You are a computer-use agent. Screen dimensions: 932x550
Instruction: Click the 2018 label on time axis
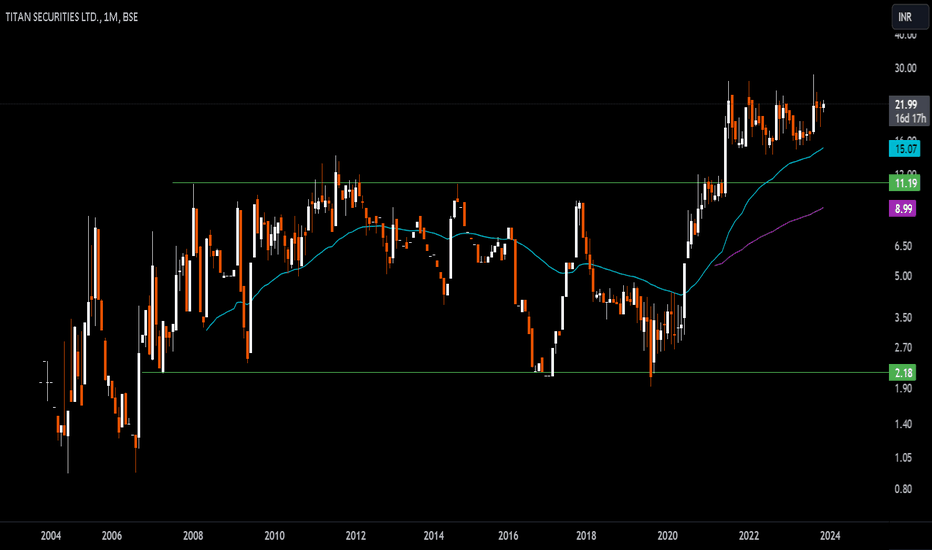[x=586, y=536]
